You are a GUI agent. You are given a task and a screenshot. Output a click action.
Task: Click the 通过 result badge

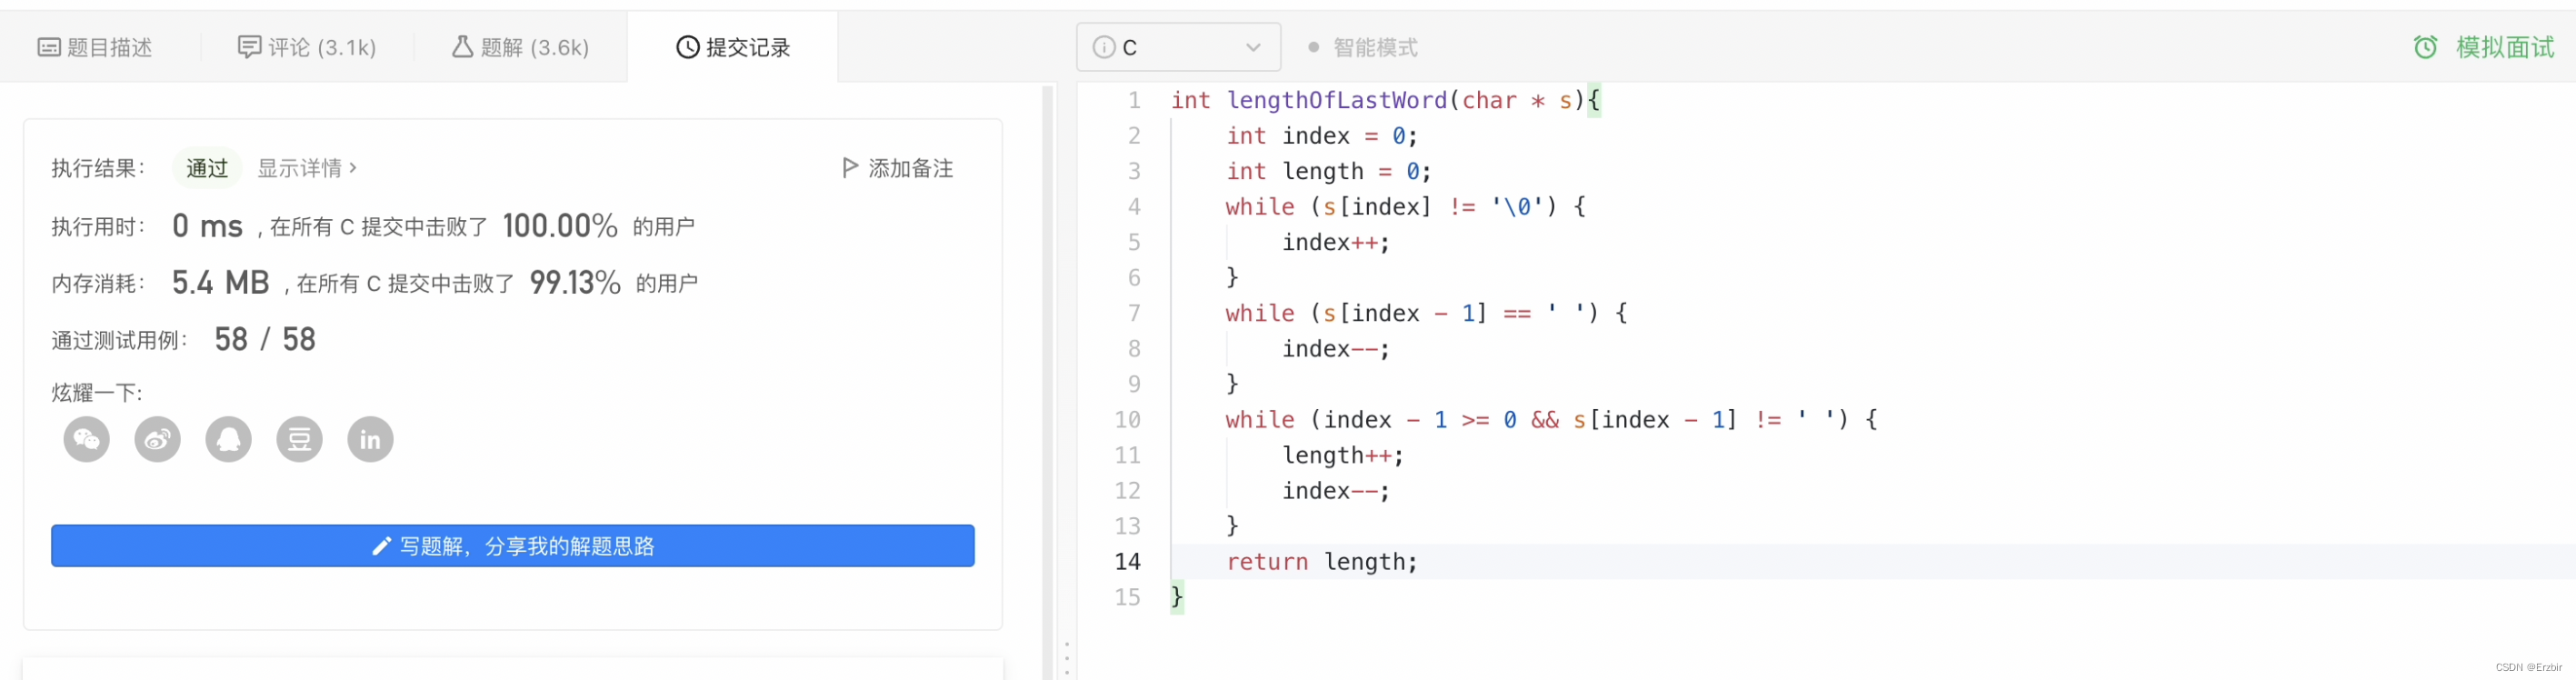pyautogui.click(x=207, y=168)
